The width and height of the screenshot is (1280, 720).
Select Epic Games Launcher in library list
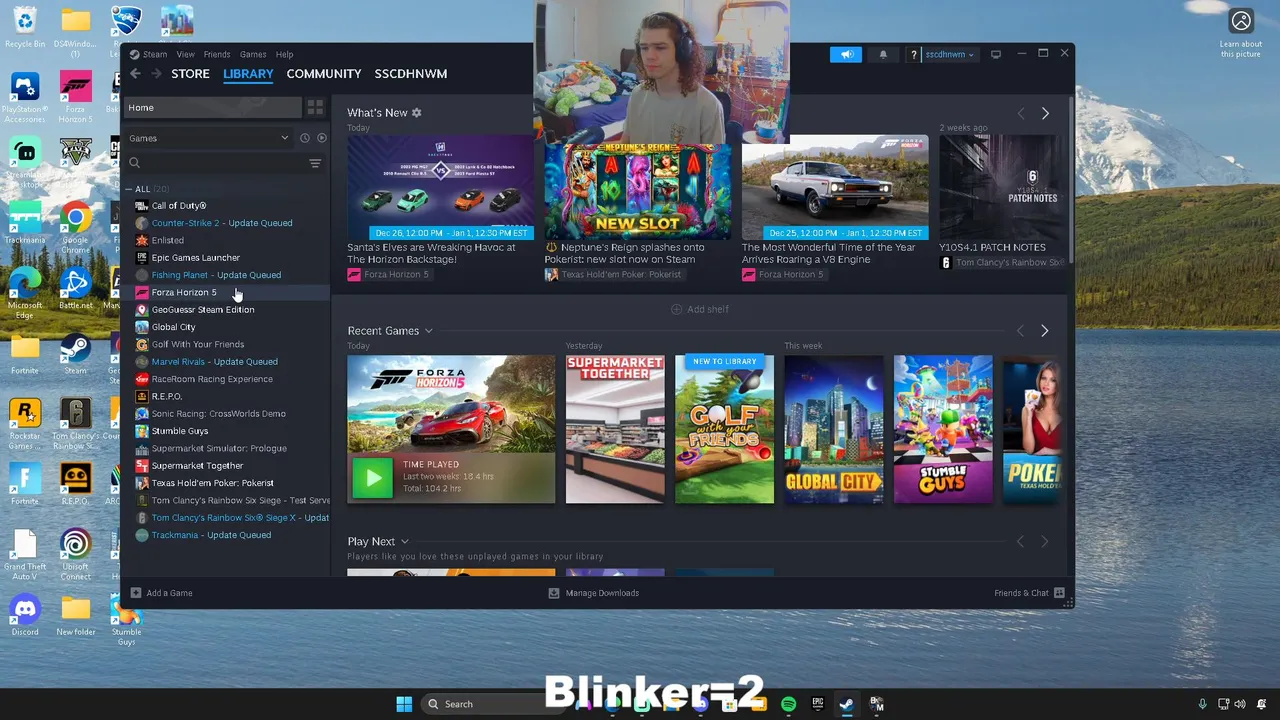click(x=196, y=258)
